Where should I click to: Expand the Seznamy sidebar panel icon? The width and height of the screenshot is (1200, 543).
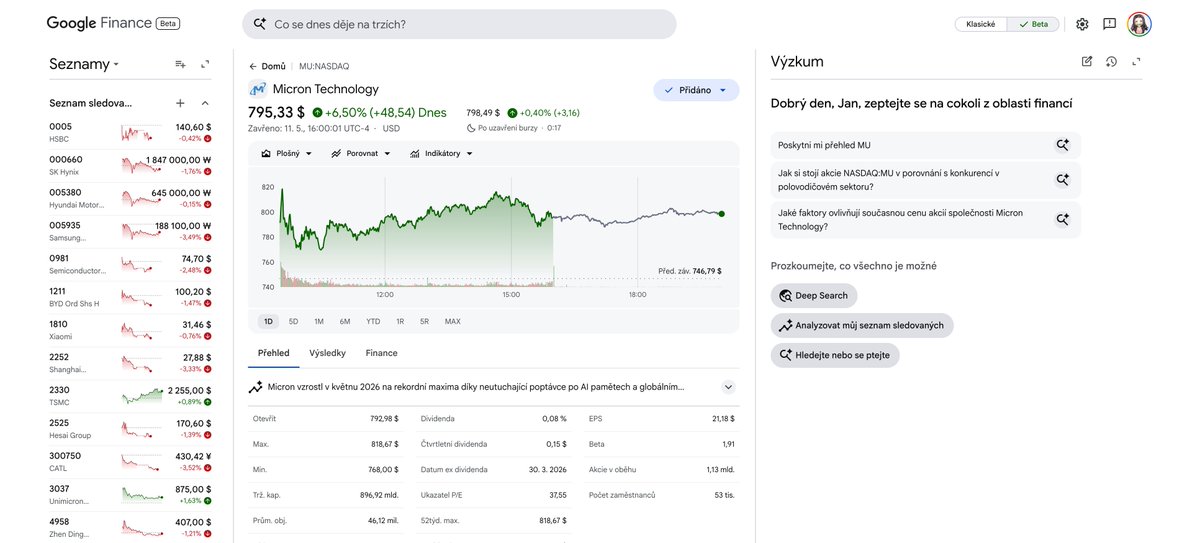[x=205, y=64]
